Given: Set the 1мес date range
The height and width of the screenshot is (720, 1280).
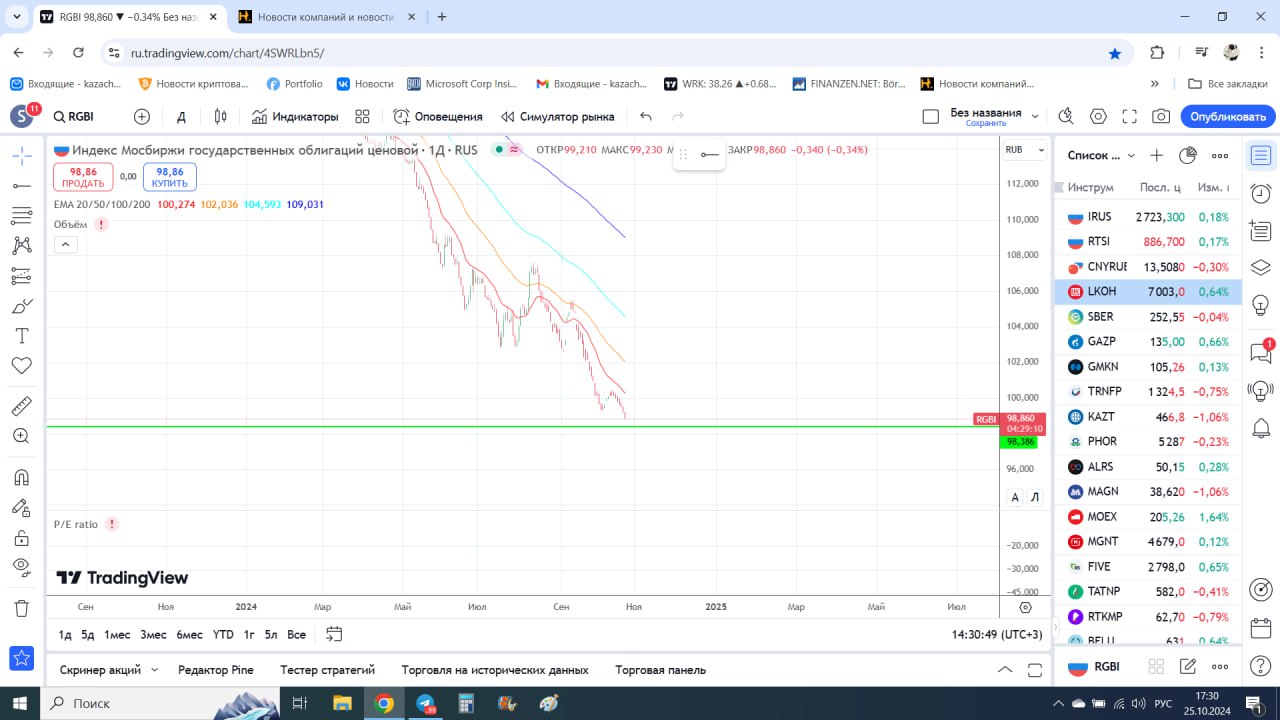Looking at the screenshot, I should tap(117, 634).
